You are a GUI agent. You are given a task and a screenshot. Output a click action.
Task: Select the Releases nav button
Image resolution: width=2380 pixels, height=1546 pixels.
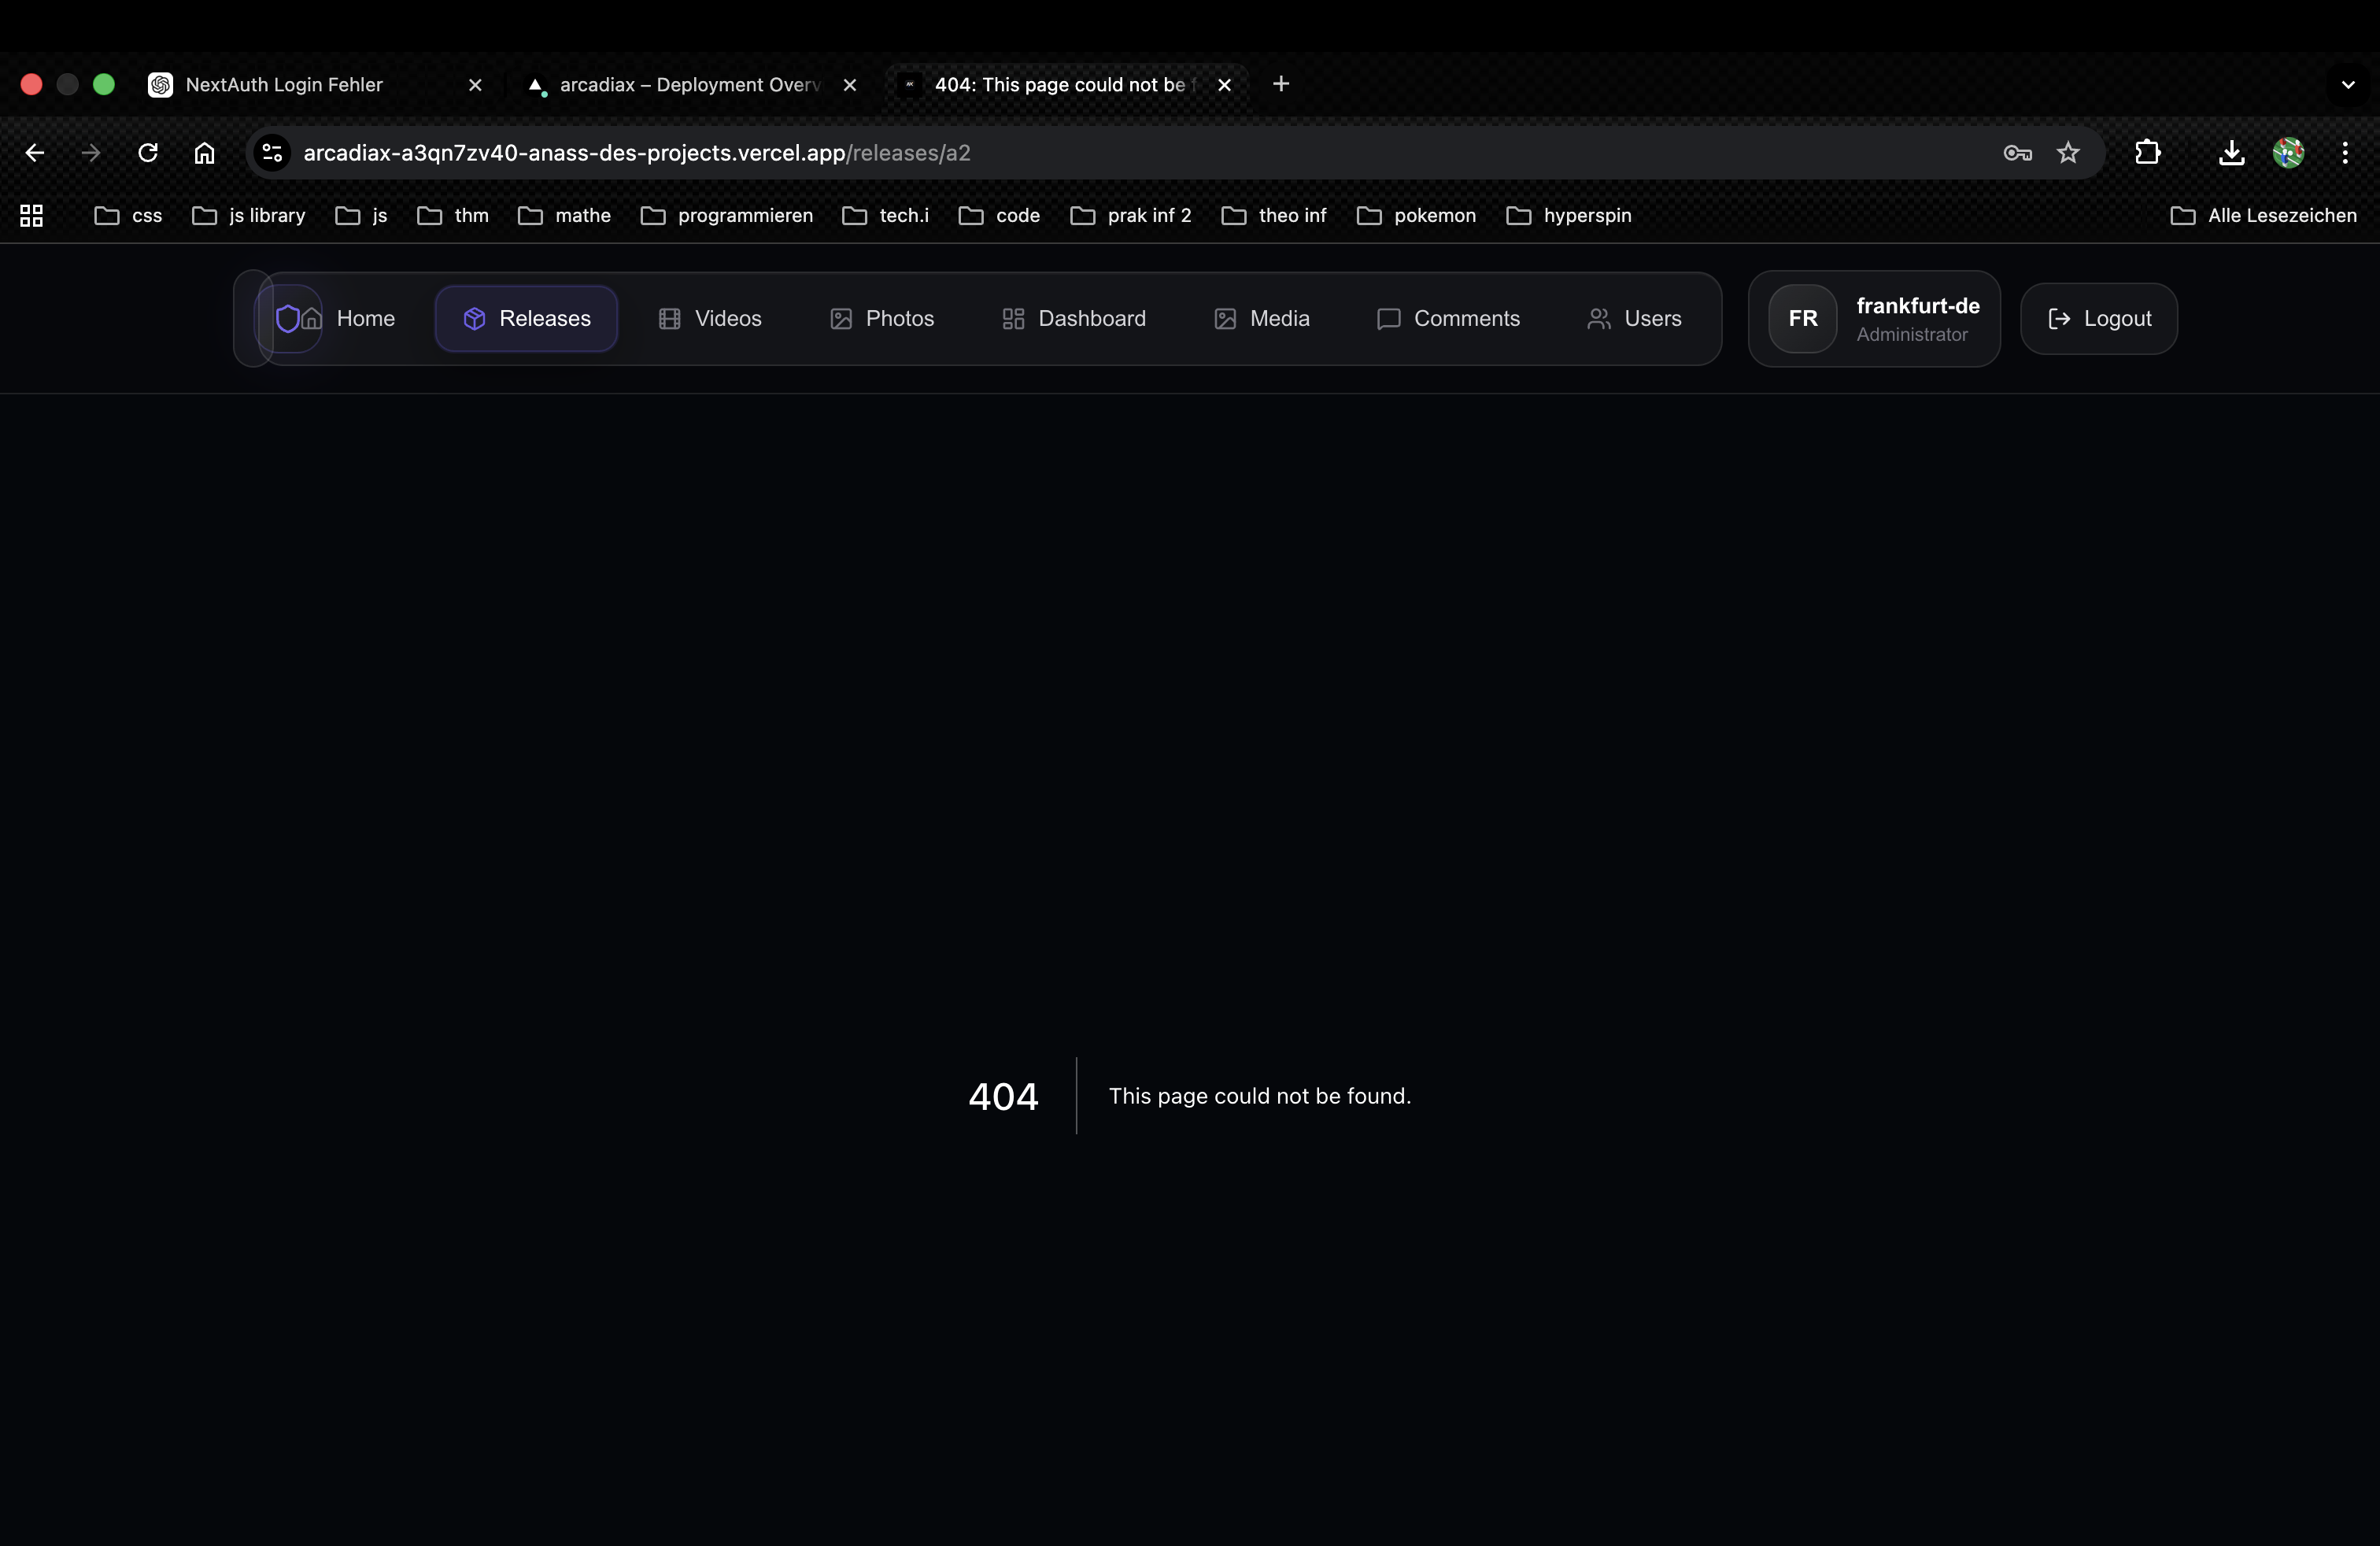click(x=526, y=318)
